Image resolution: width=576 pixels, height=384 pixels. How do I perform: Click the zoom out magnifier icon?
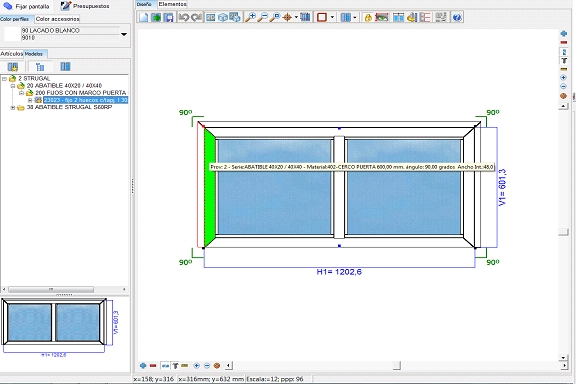click(263, 17)
